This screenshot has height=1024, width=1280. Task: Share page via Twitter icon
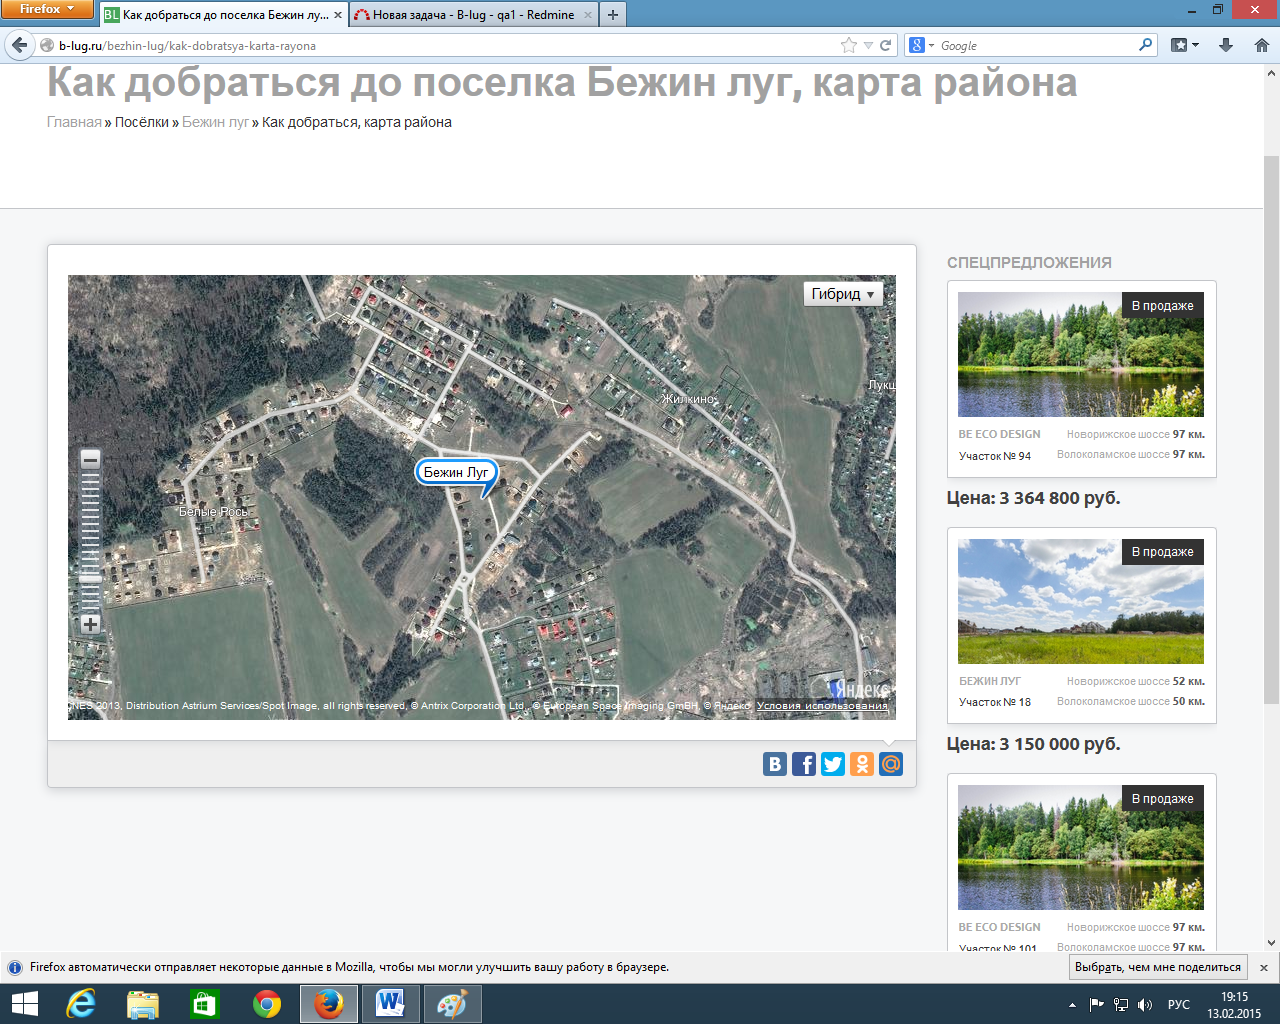(833, 764)
